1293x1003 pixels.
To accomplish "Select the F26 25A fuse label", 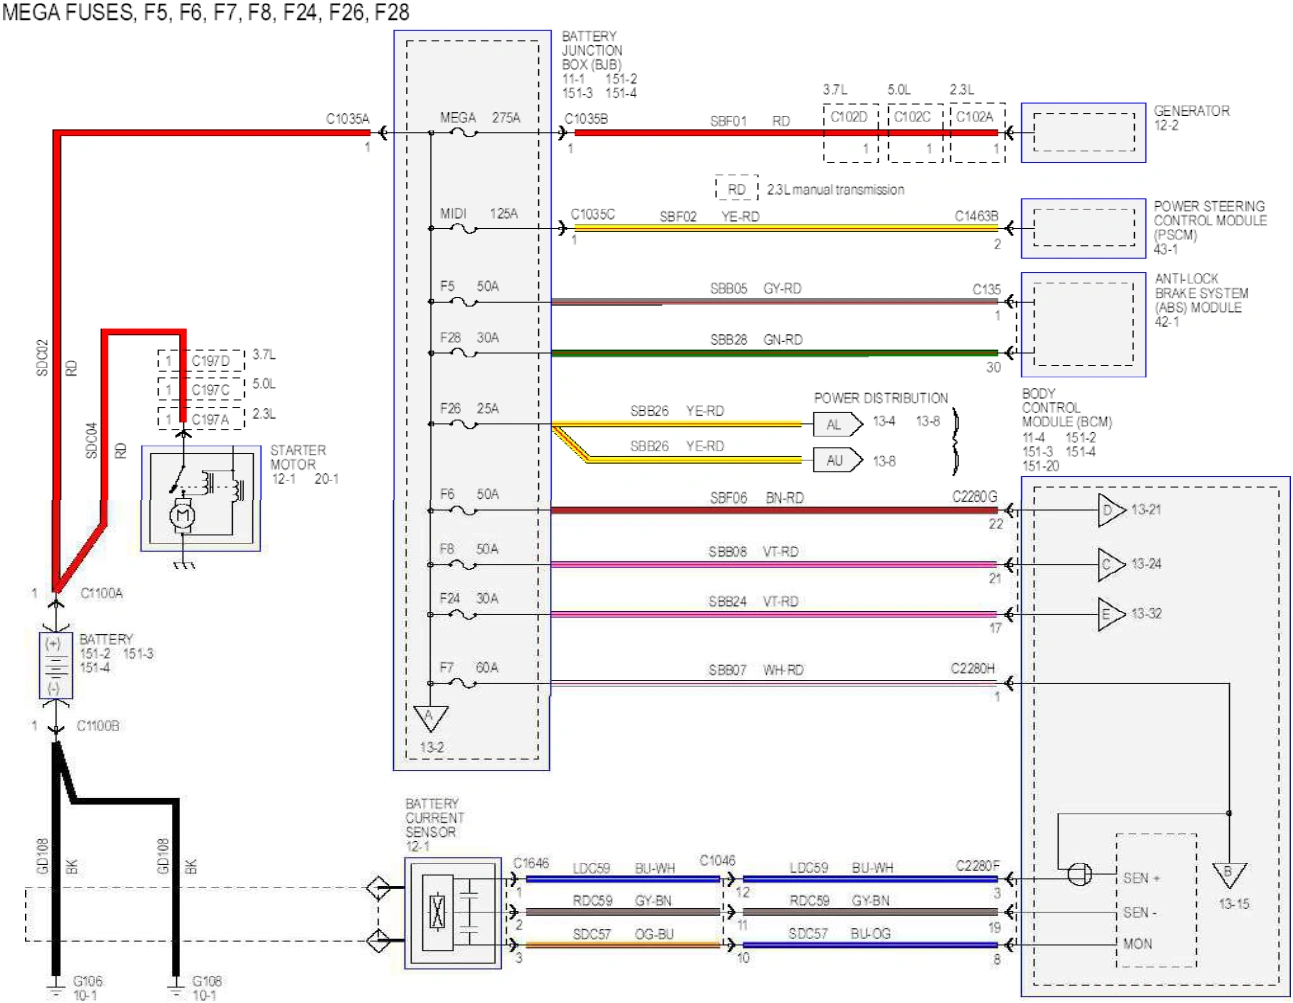I will 469,409.
